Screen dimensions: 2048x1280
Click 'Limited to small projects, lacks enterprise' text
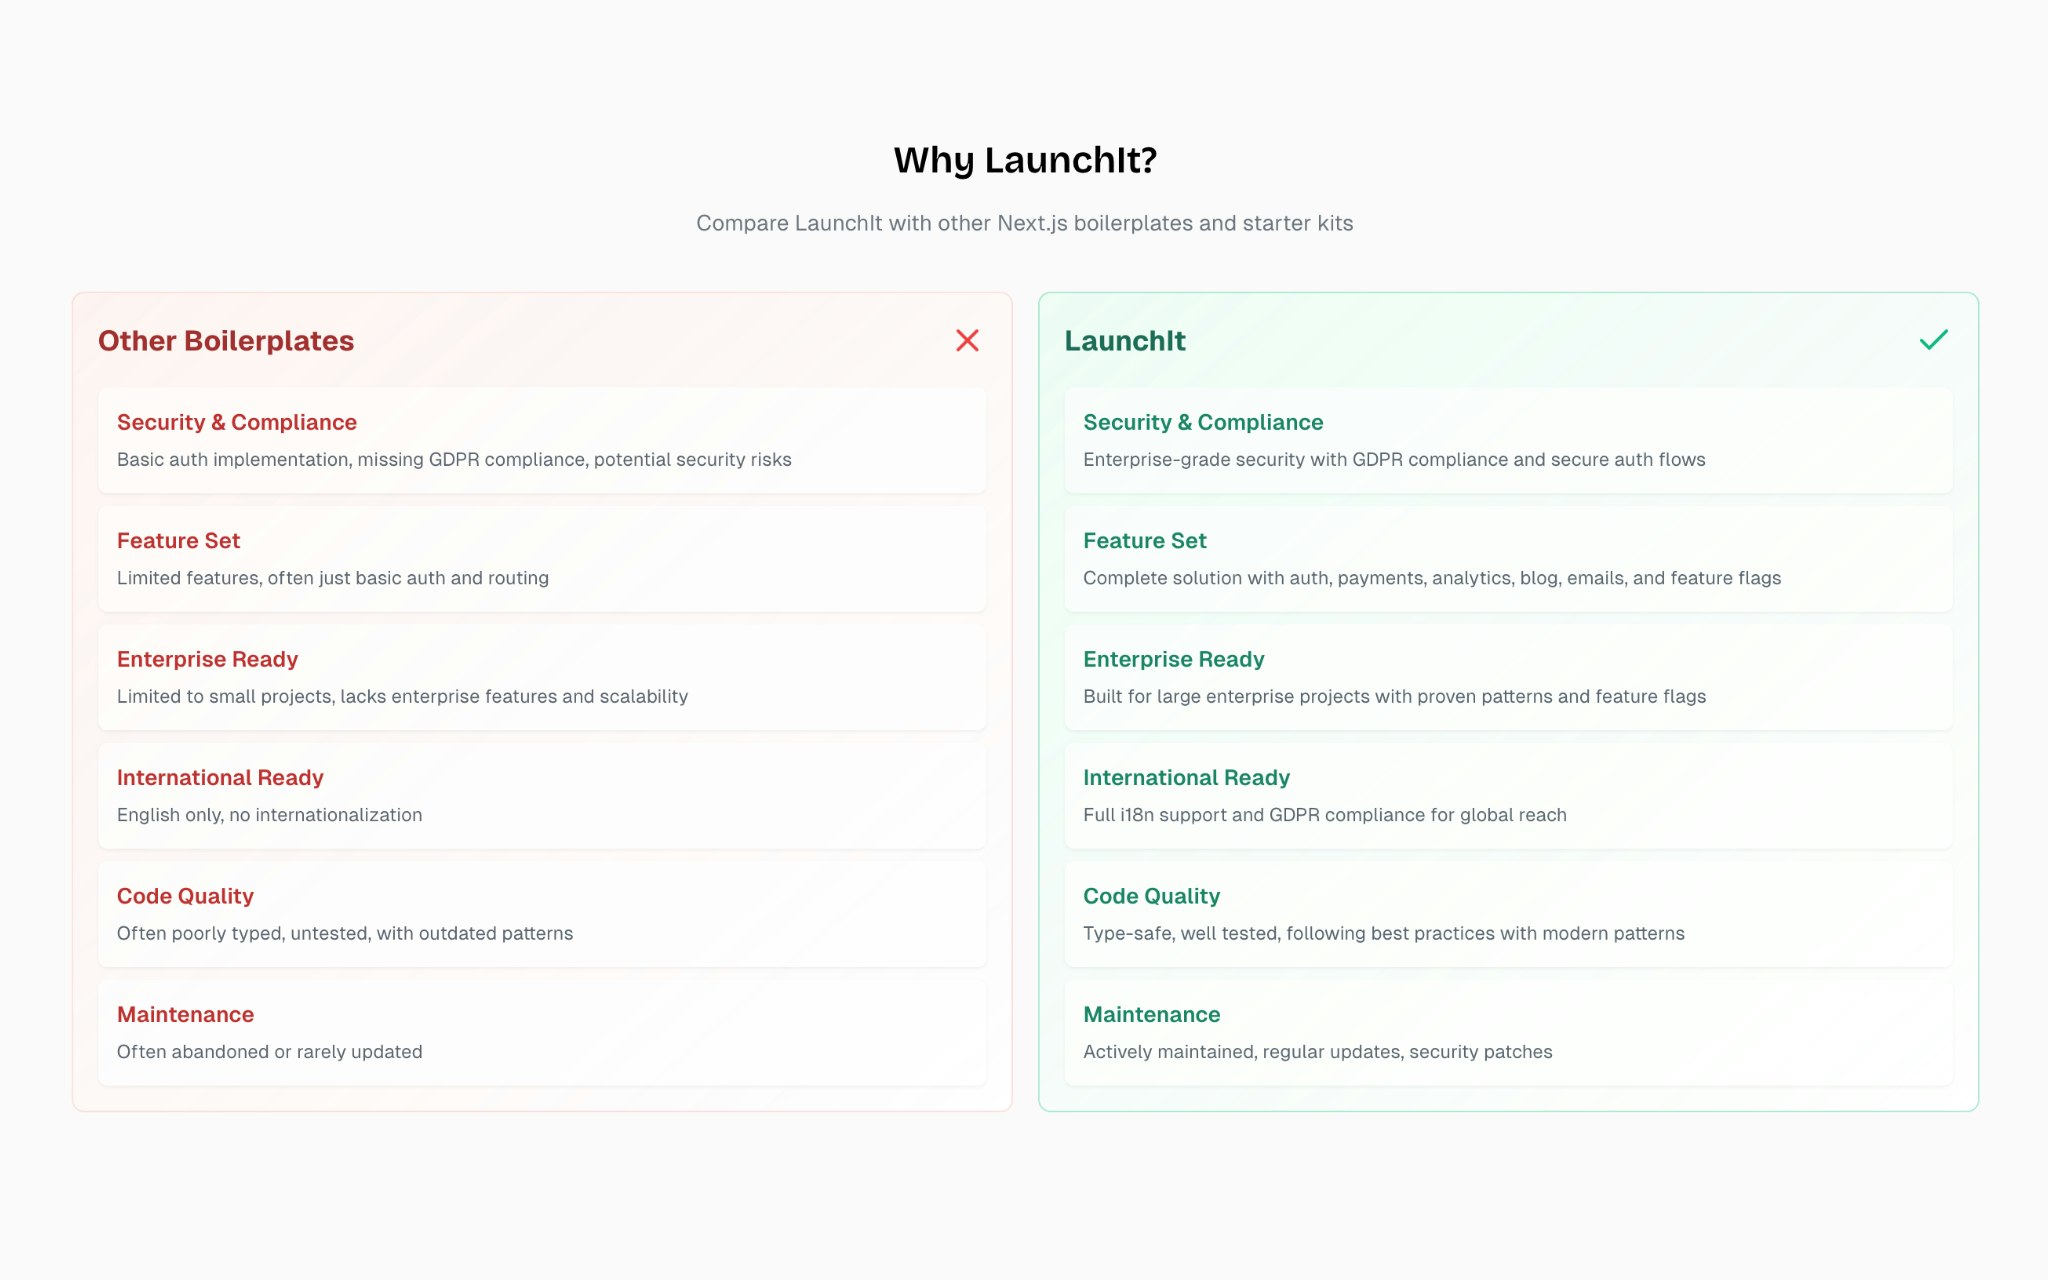coord(402,696)
